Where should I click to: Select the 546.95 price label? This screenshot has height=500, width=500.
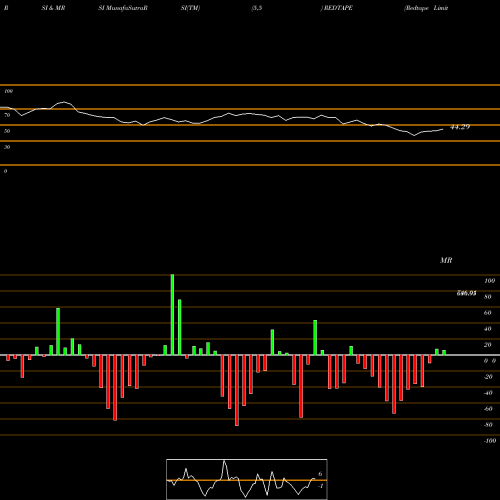(x=466, y=293)
